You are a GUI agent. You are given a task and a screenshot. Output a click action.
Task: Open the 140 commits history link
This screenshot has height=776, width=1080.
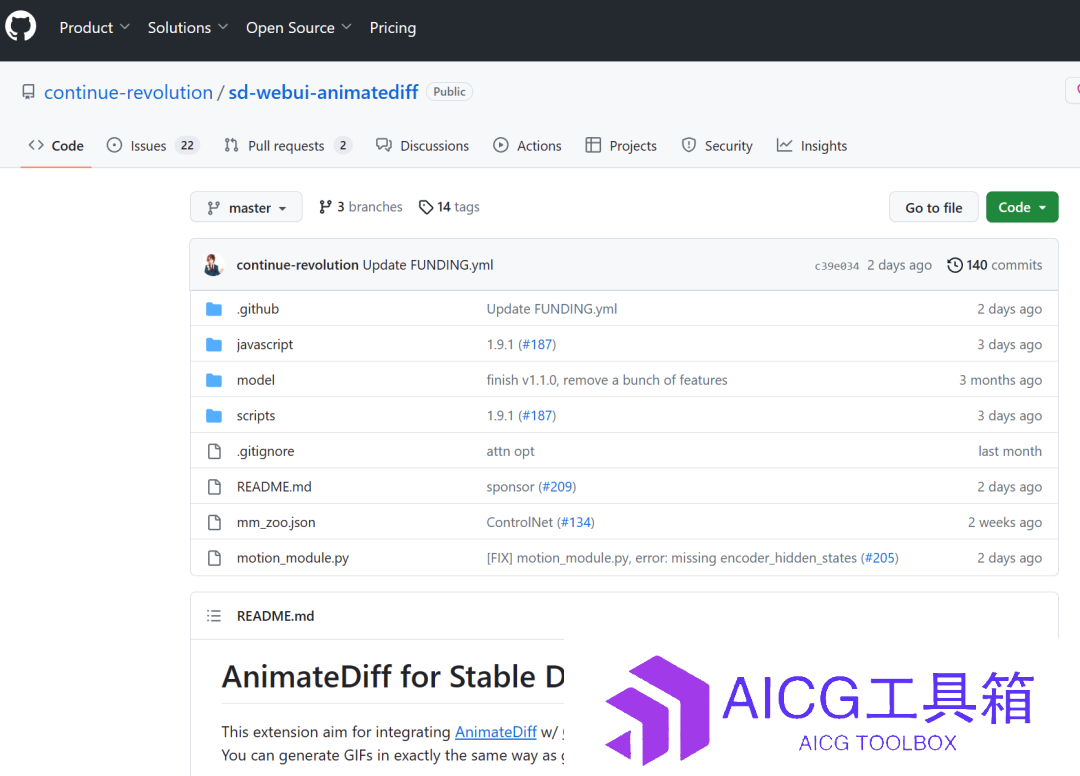point(995,265)
